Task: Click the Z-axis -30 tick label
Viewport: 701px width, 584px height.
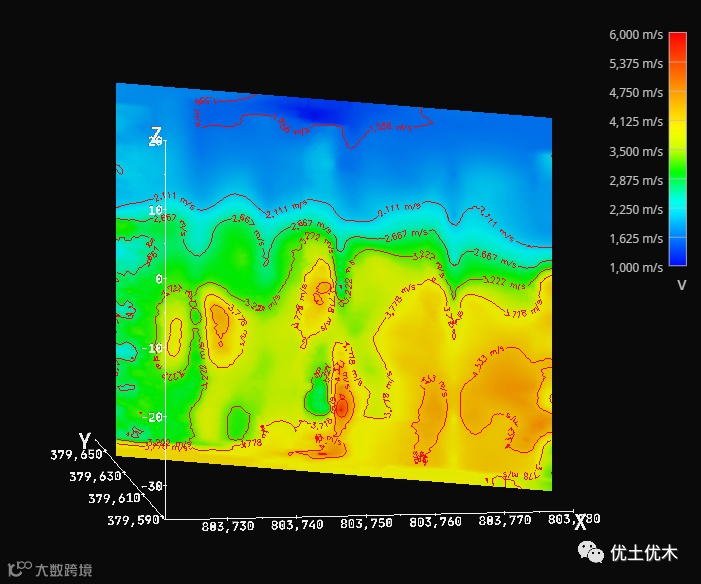Action: tap(152, 486)
